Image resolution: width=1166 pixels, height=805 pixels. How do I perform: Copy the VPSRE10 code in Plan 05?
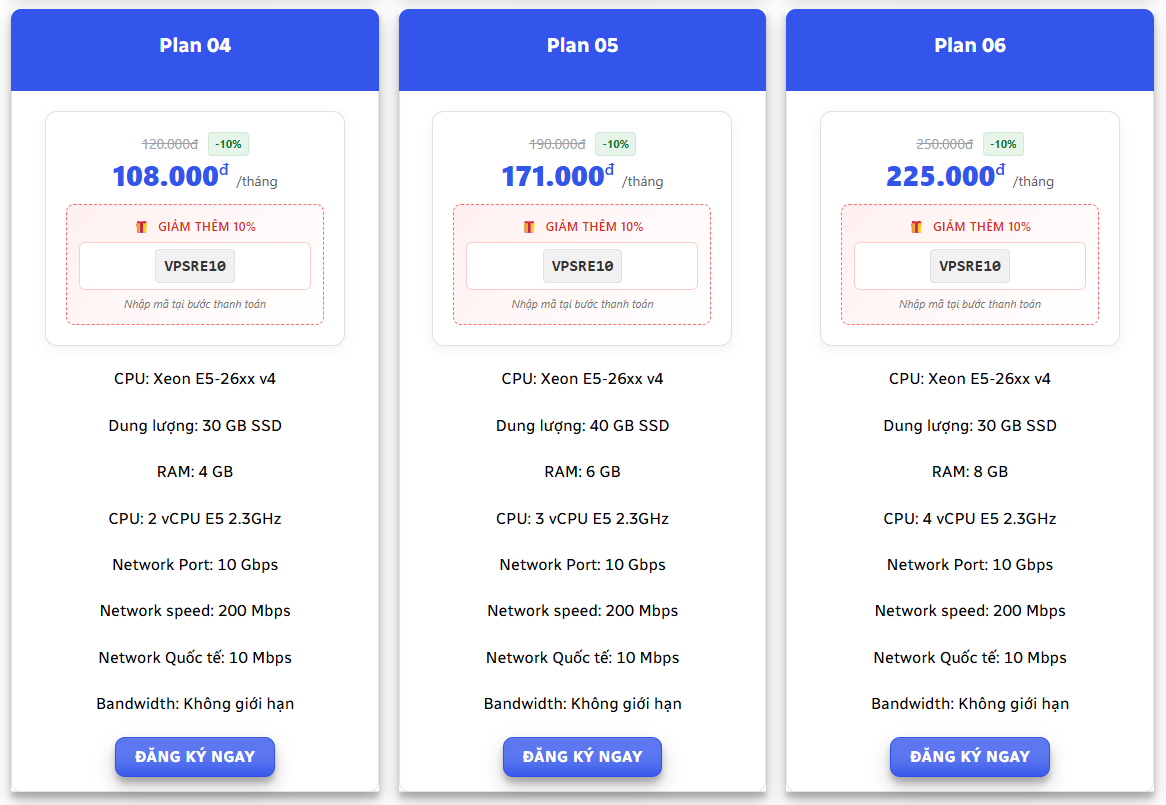(x=582, y=266)
